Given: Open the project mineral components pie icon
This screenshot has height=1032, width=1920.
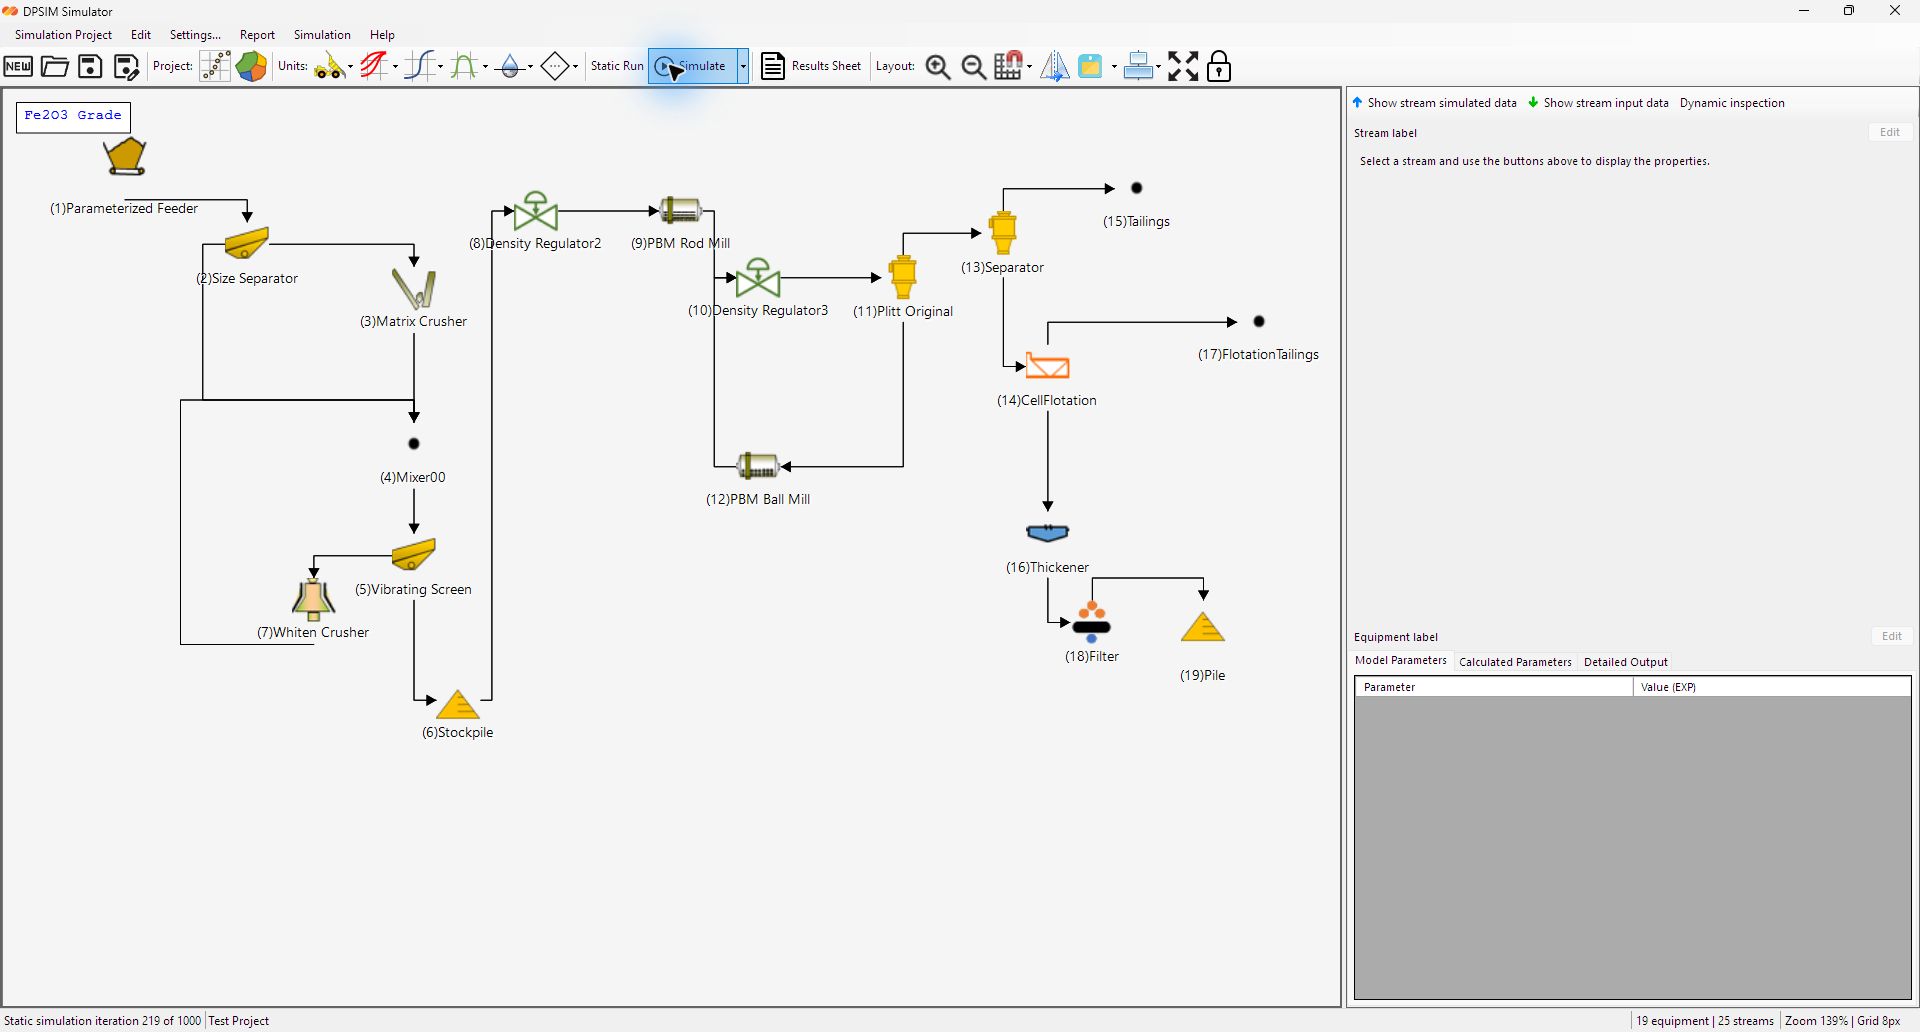Looking at the screenshot, I should pyautogui.click(x=252, y=67).
